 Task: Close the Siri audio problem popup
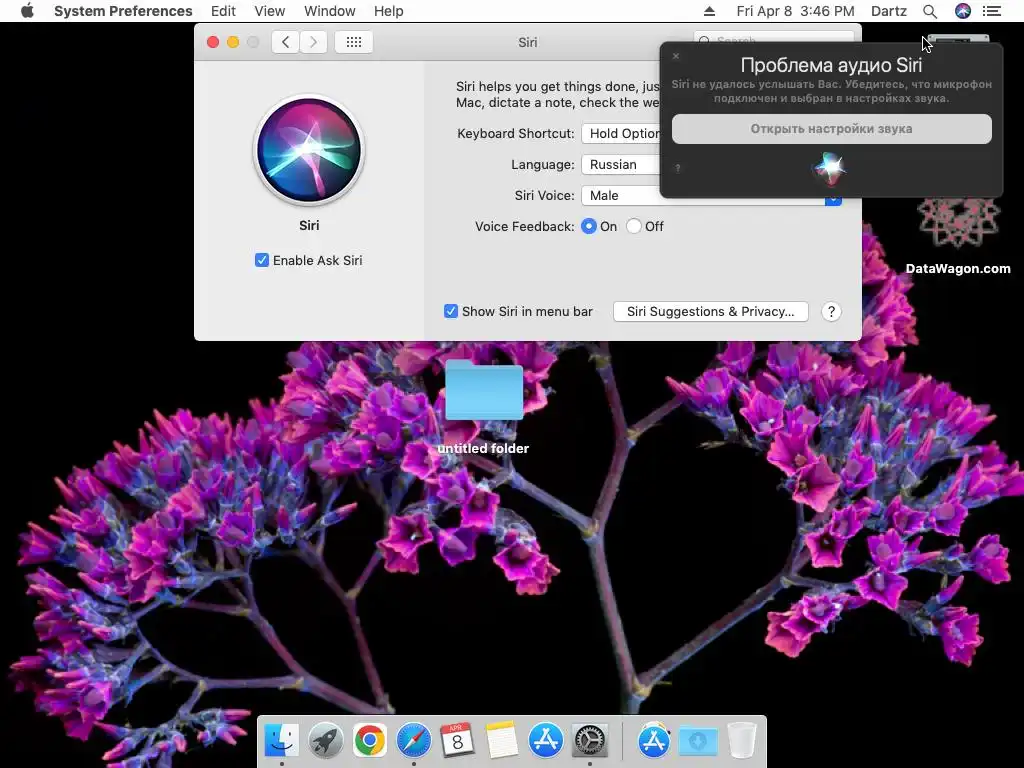point(676,56)
